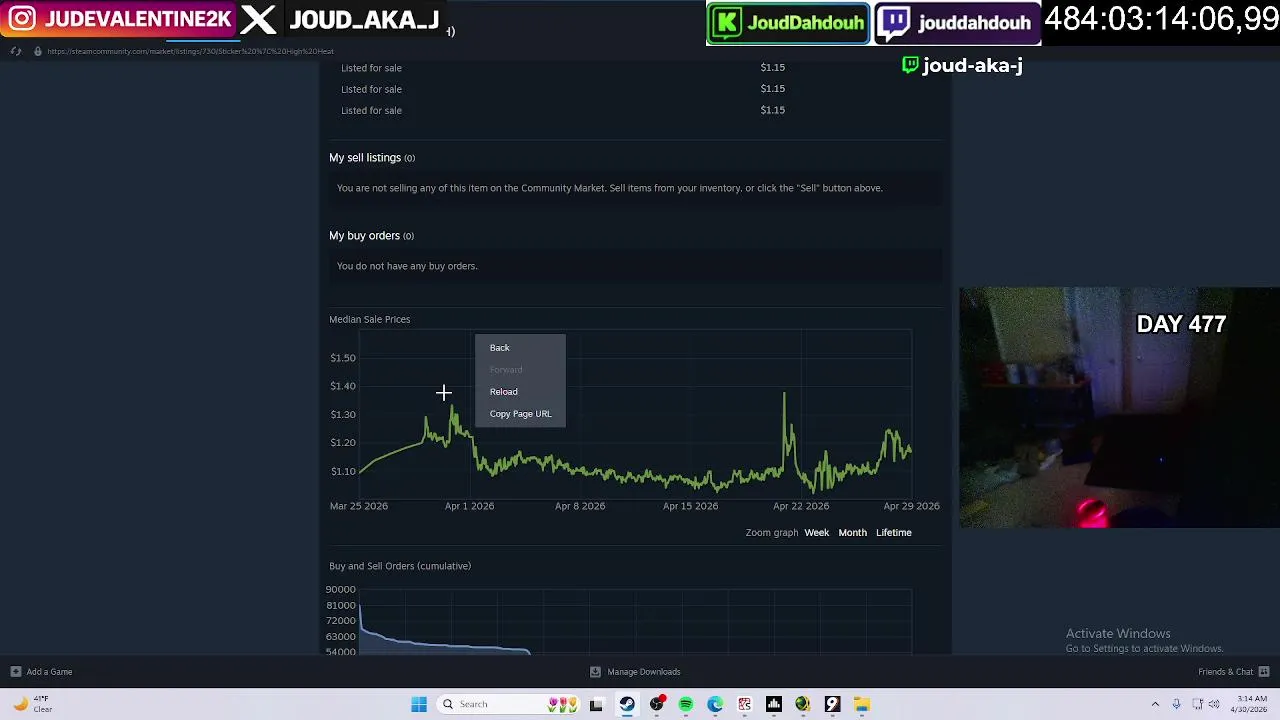
Task: Open Microsoft Edge from the taskbar
Action: click(x=715, y=704)
